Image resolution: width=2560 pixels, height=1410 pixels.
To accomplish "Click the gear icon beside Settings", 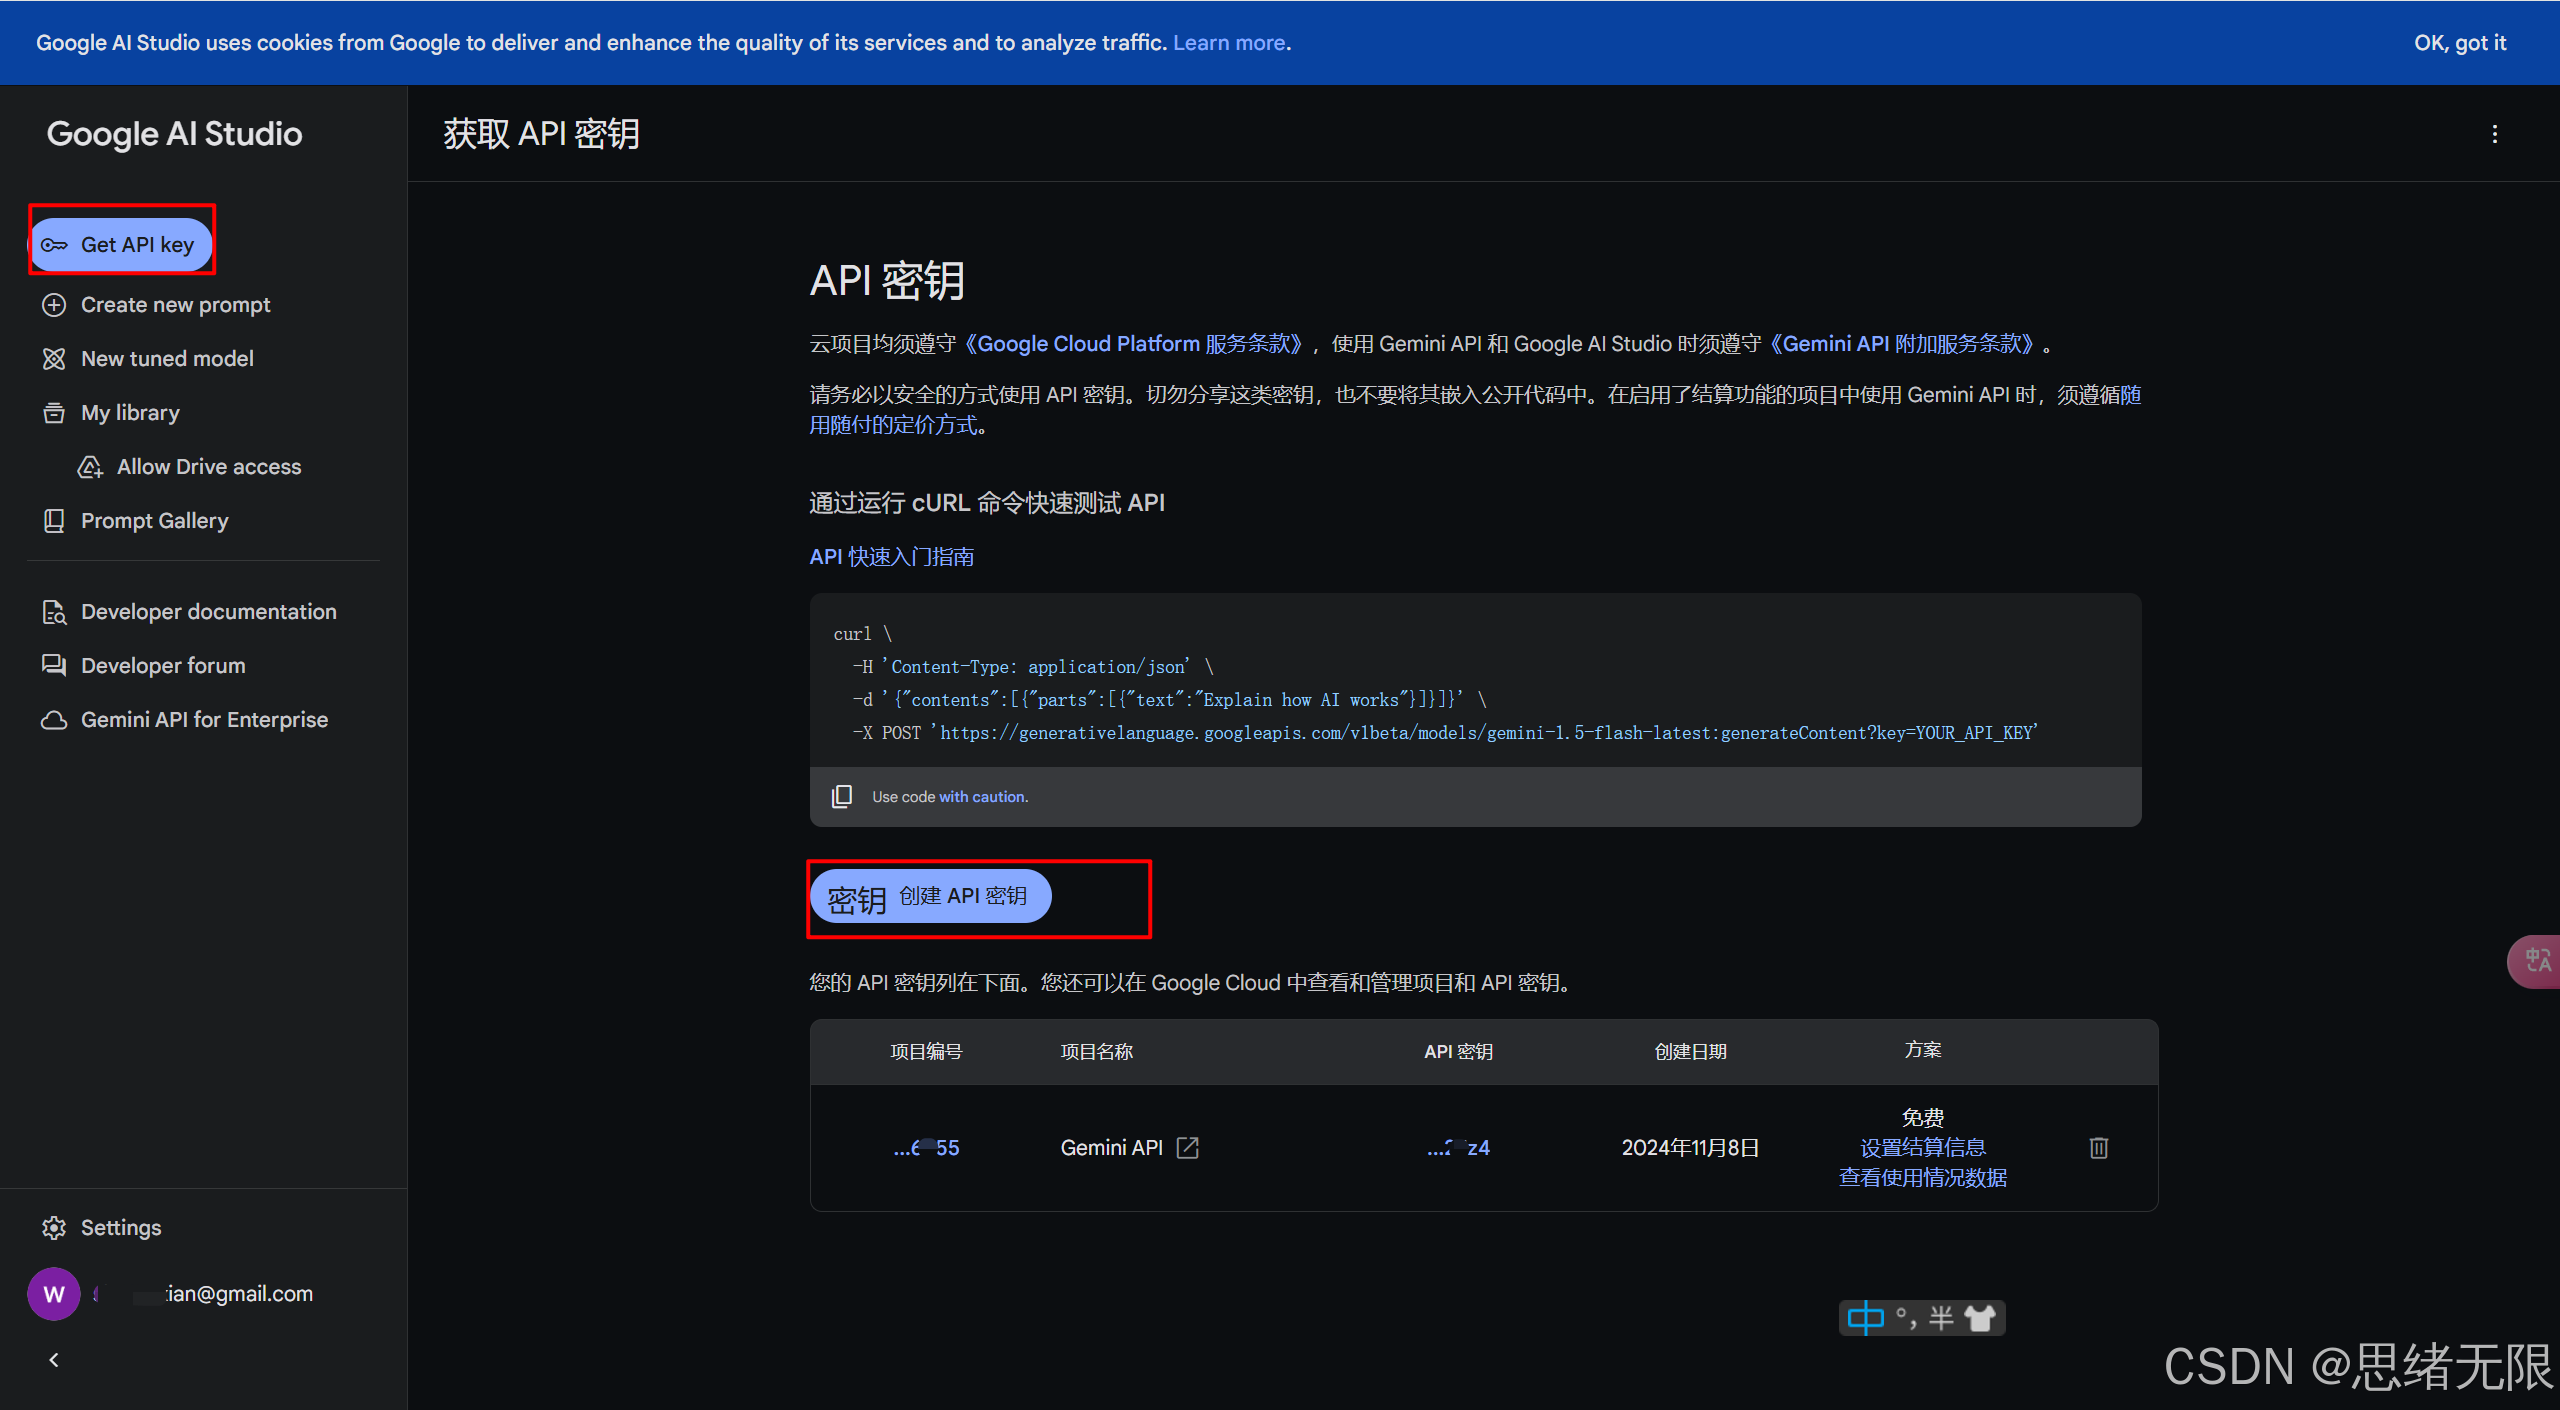I will click(x=54, y=1228).
